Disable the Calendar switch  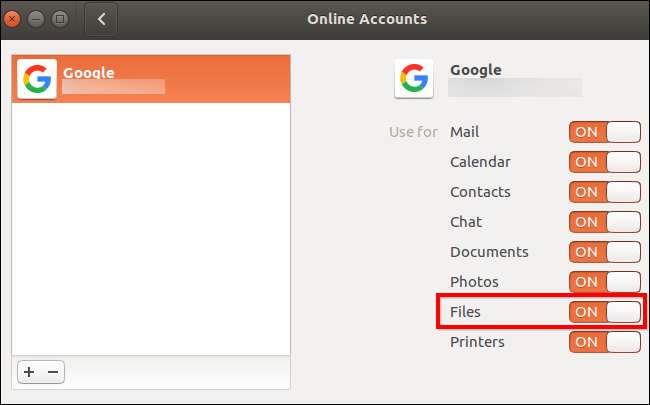click(604, 162)
